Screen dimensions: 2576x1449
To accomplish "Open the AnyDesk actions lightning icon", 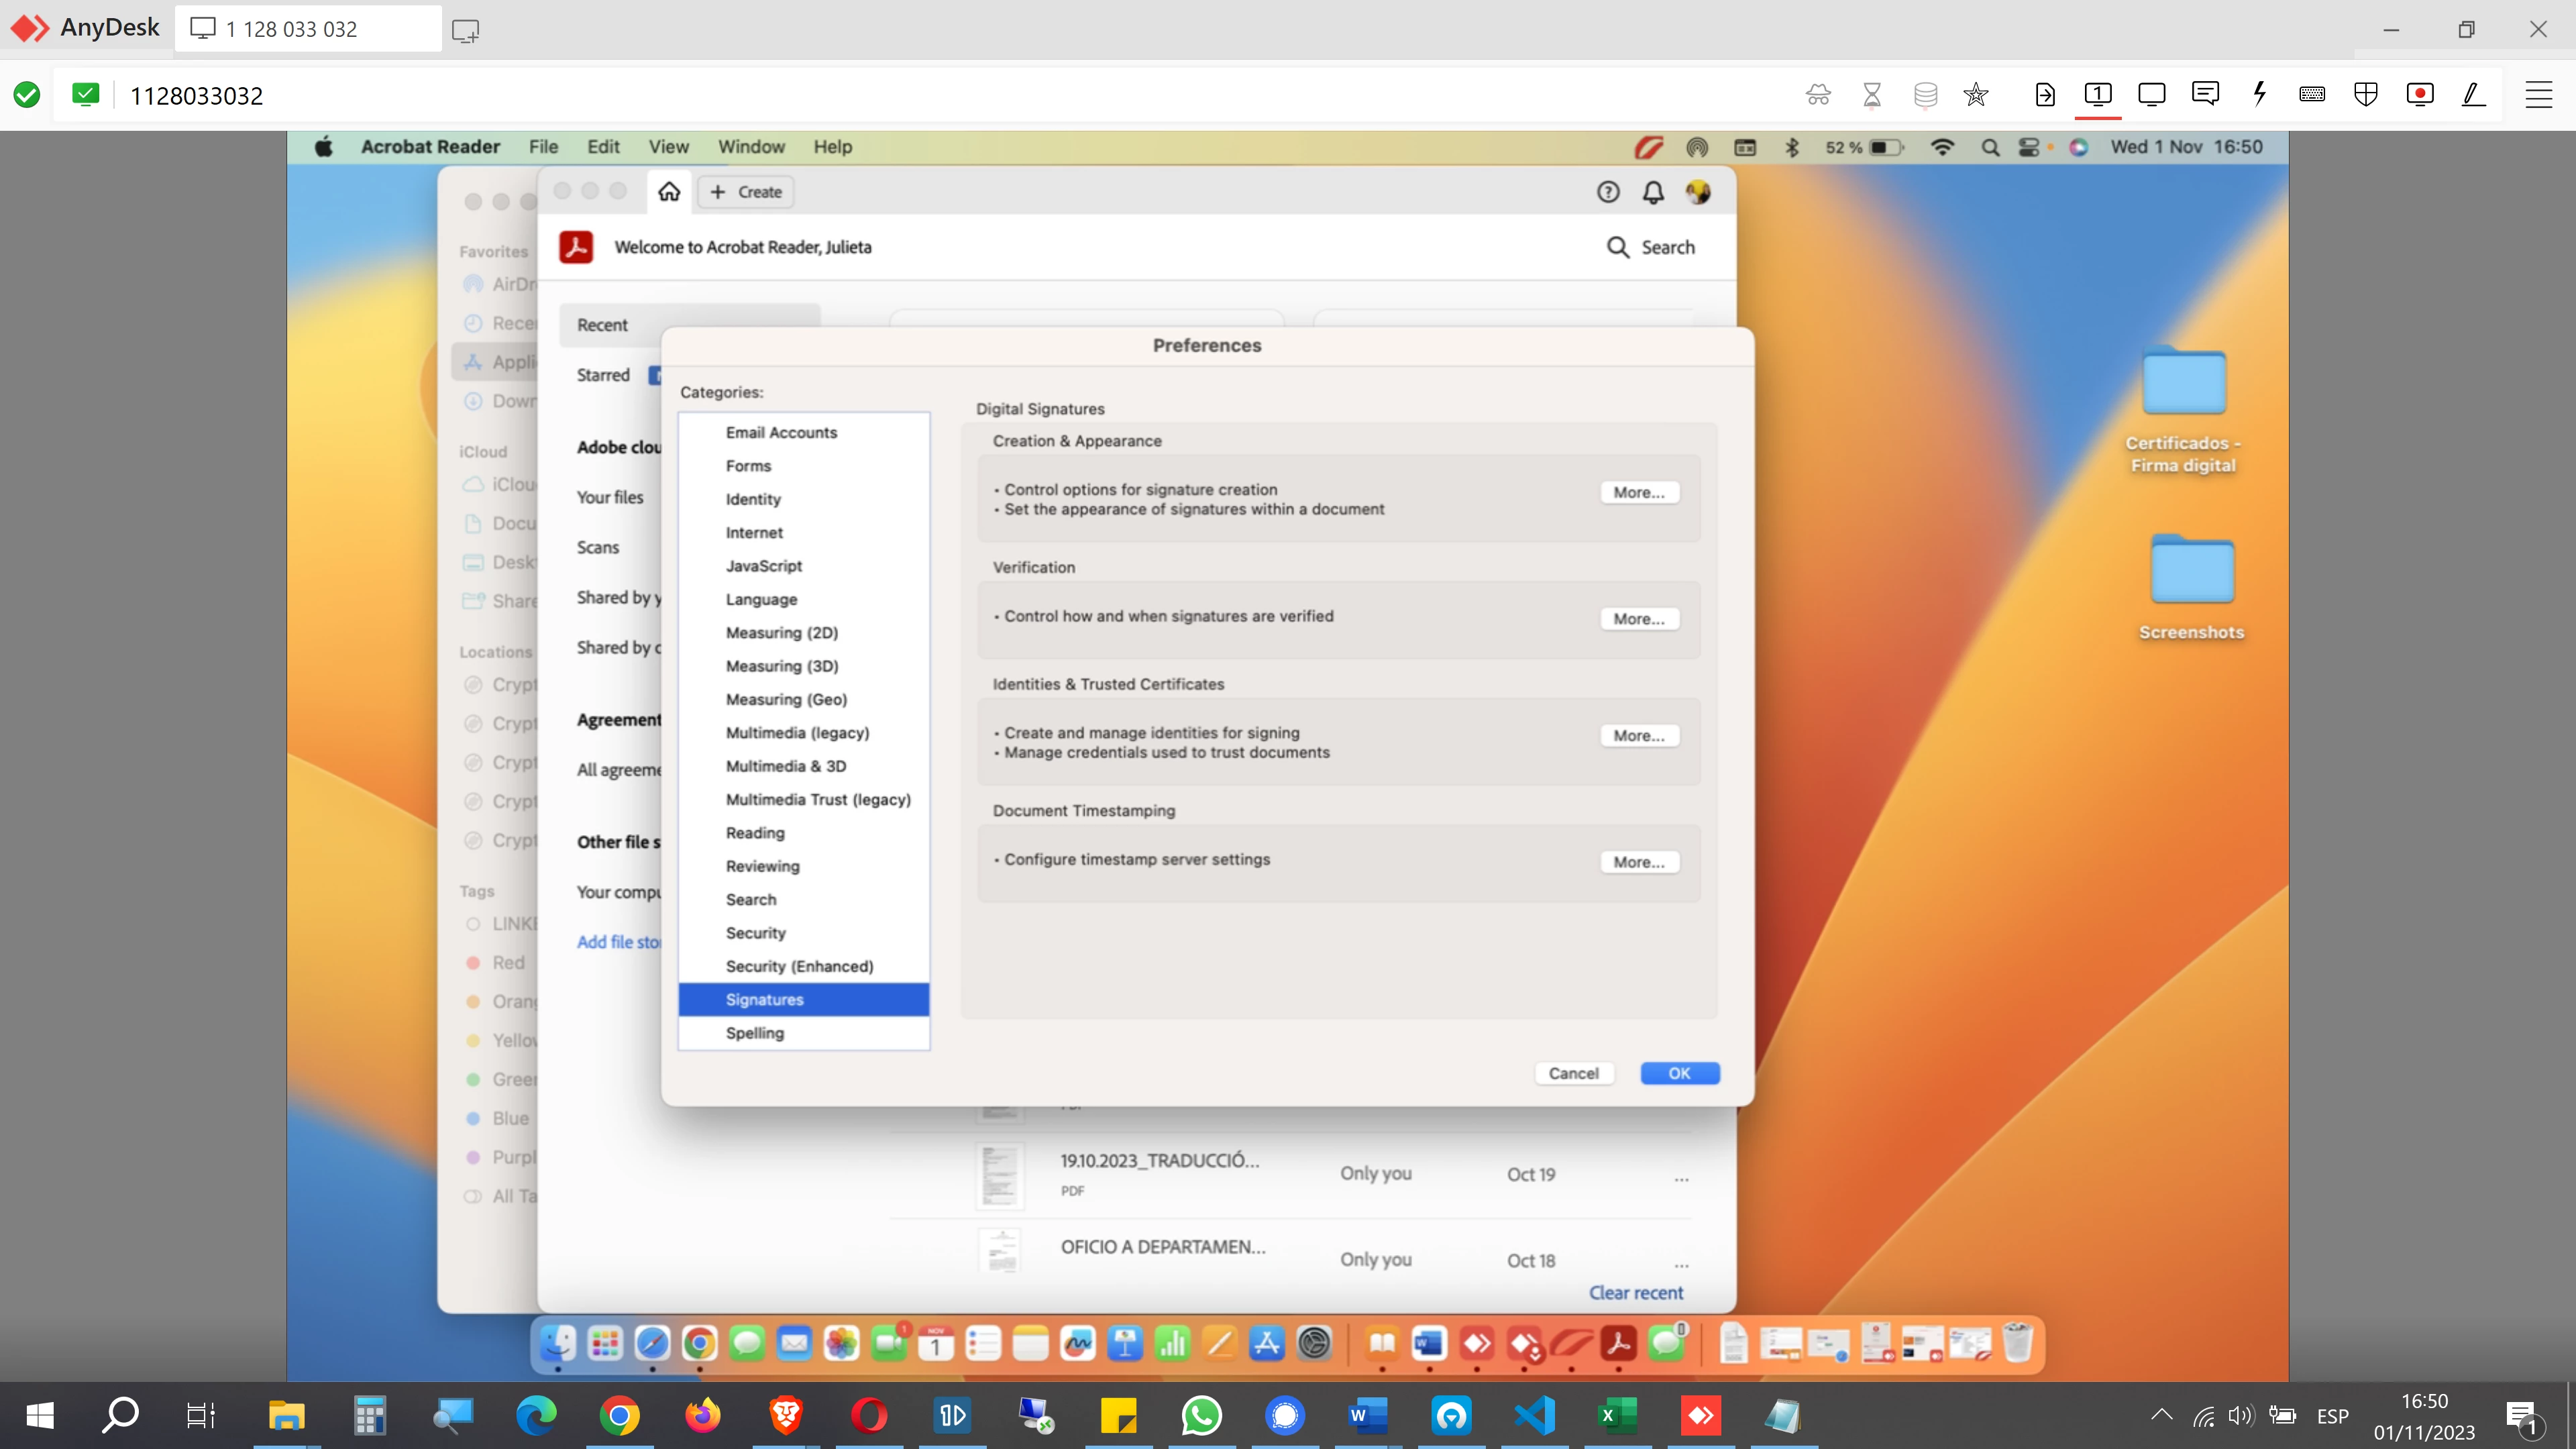I will pyautogui.click(x=2259, y=95).
